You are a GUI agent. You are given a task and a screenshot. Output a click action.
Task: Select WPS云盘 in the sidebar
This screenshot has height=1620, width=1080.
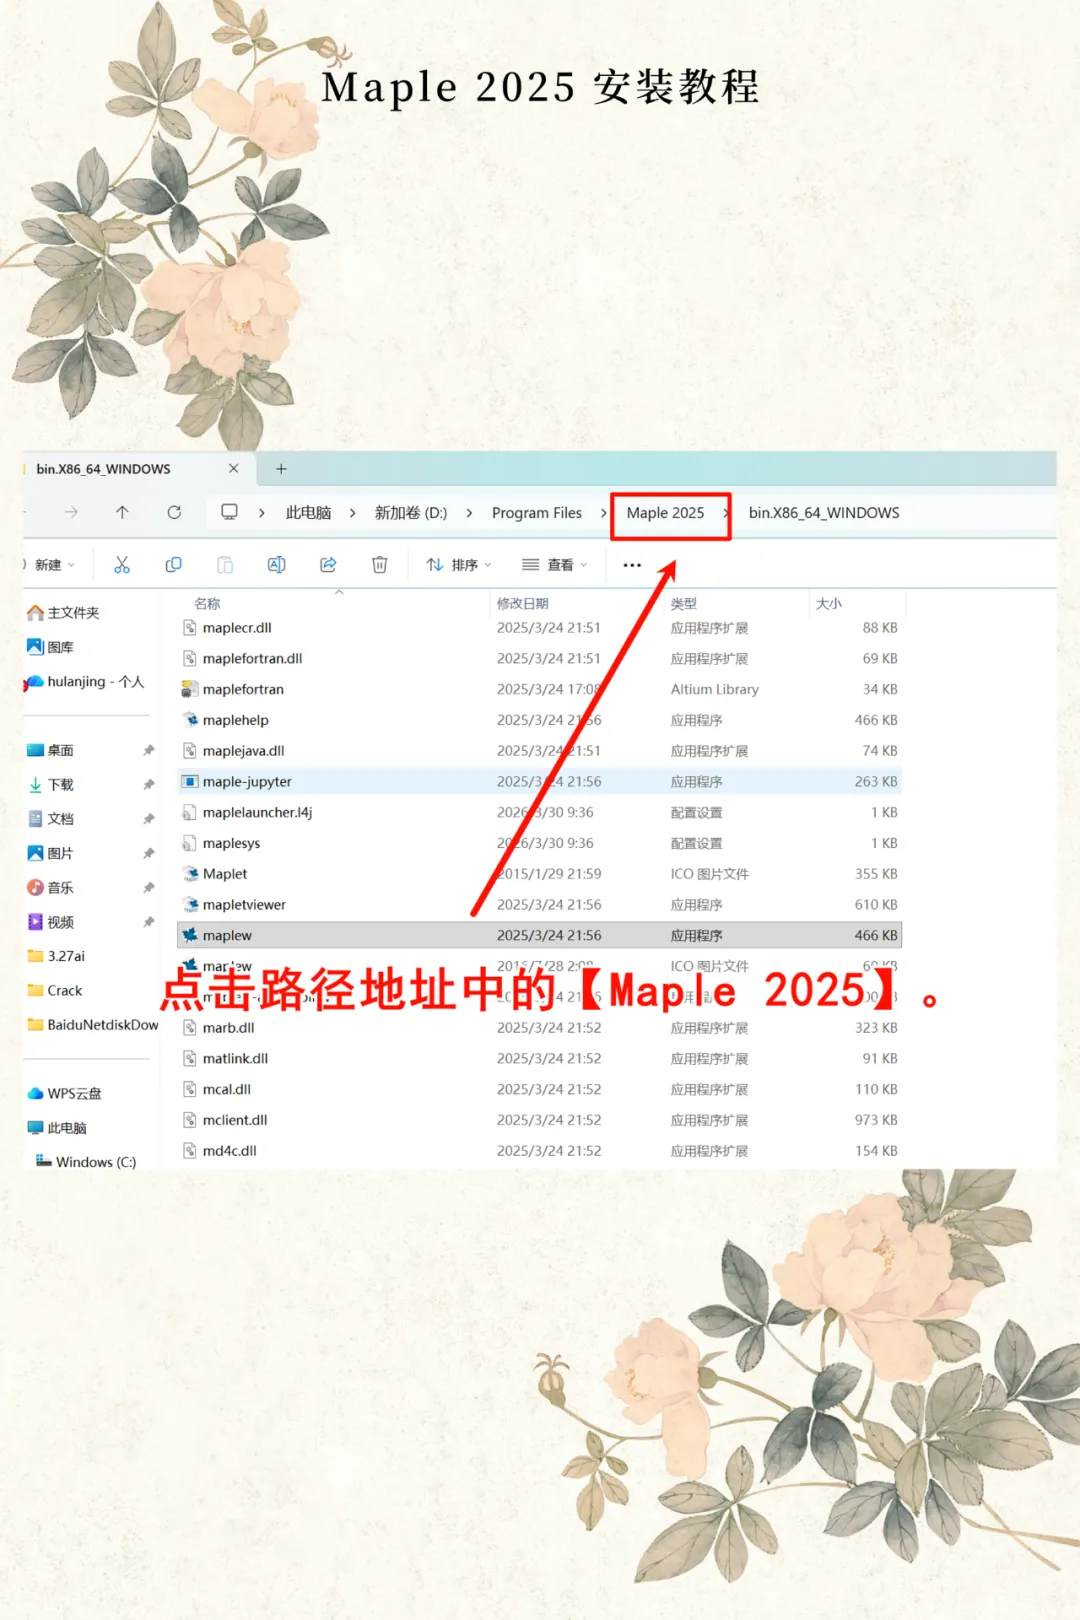64,1094
